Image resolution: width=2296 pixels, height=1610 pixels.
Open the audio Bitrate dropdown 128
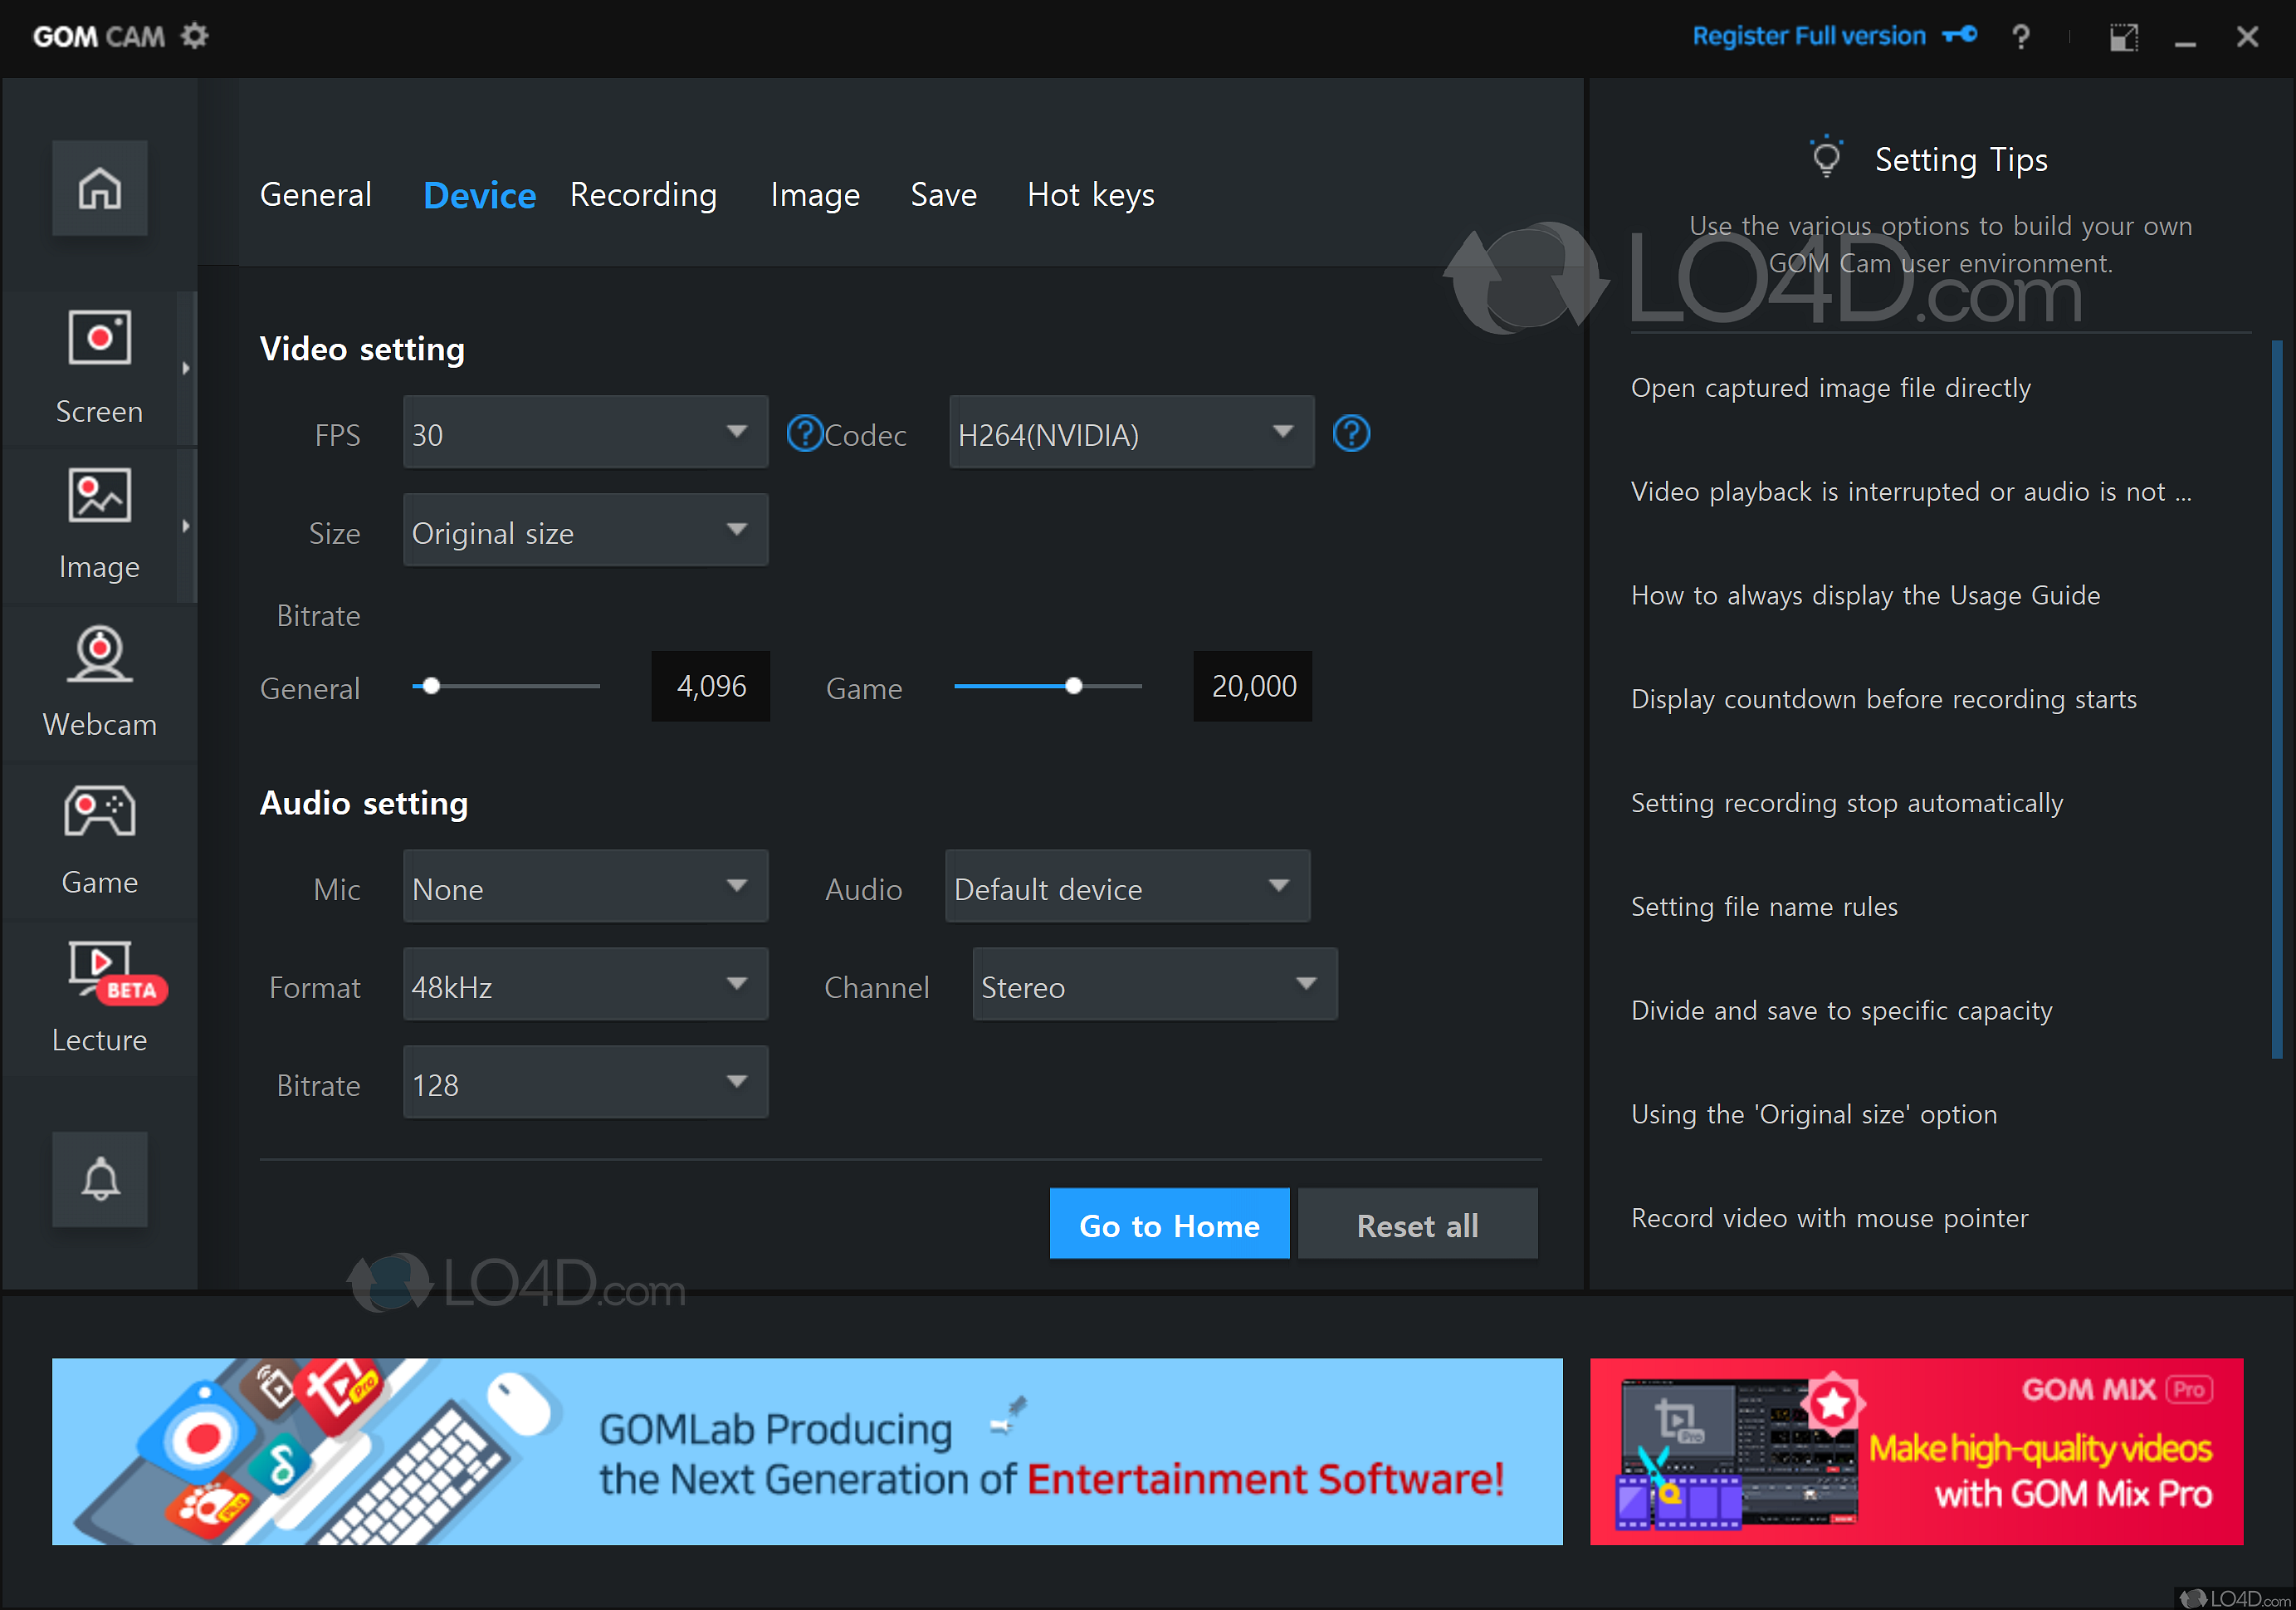[586, 1082]
